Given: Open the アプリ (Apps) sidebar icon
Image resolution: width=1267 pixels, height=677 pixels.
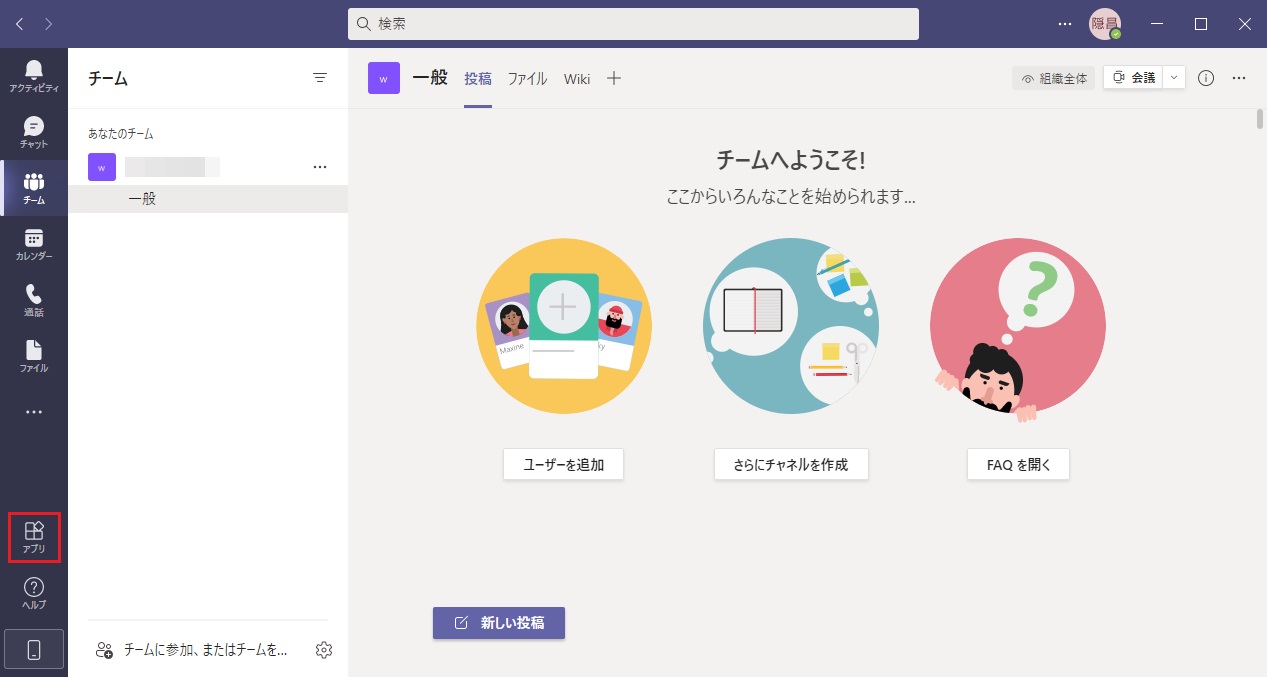Looking at the screenshot, I should pos(34,537).
